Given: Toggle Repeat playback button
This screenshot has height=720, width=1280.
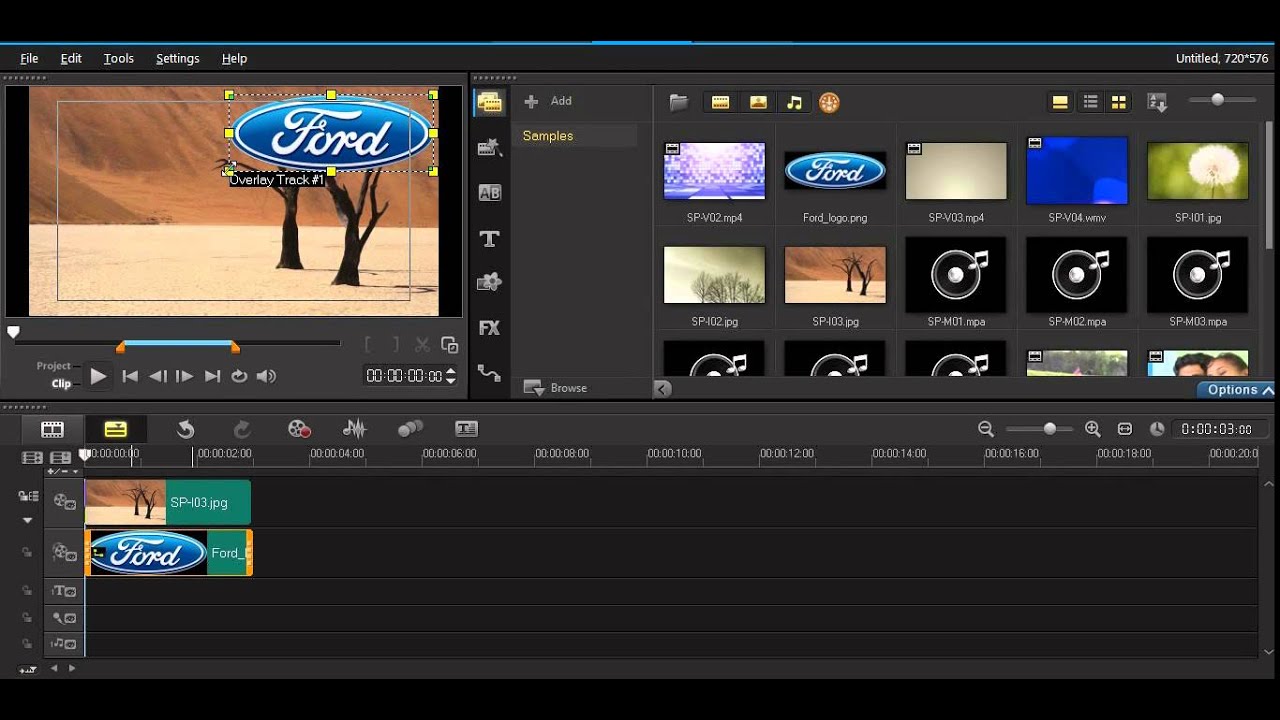Looking at the screenshot, I should pyautogui.click(x=238, y=376).
